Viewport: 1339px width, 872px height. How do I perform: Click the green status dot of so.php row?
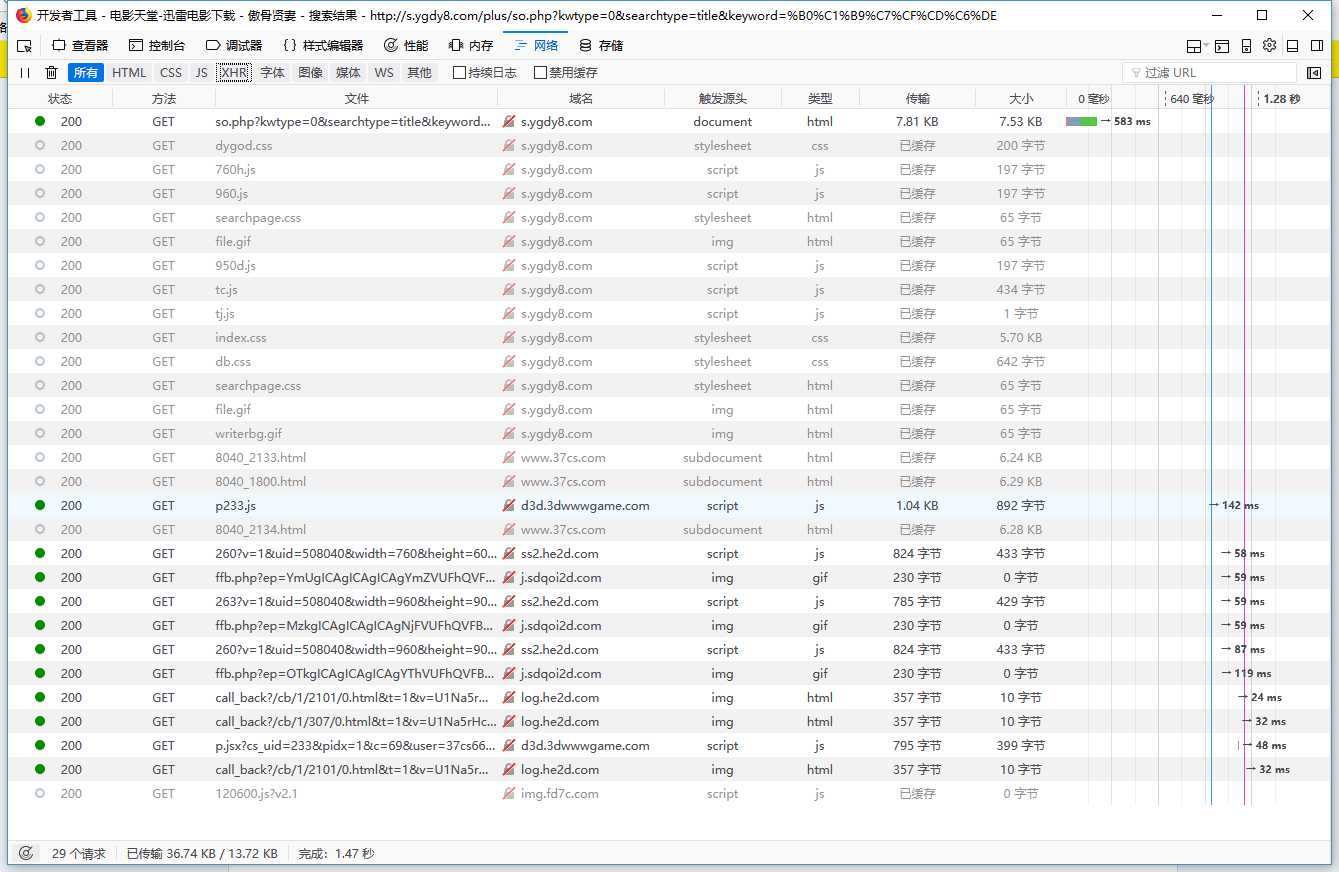pyautogui.click(x=40, y=121)
